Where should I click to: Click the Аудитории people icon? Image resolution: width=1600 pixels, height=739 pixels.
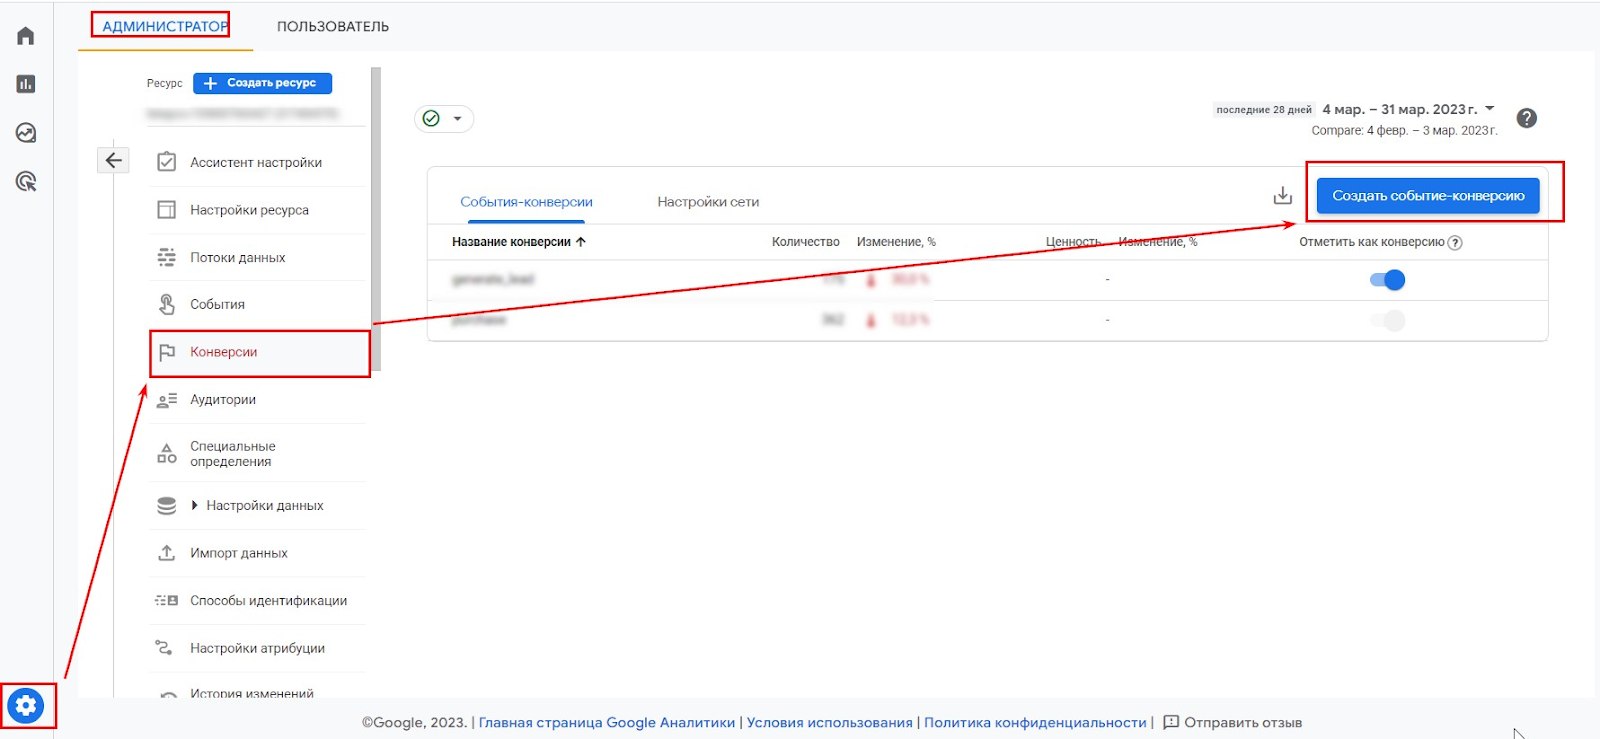pos(167,400)
